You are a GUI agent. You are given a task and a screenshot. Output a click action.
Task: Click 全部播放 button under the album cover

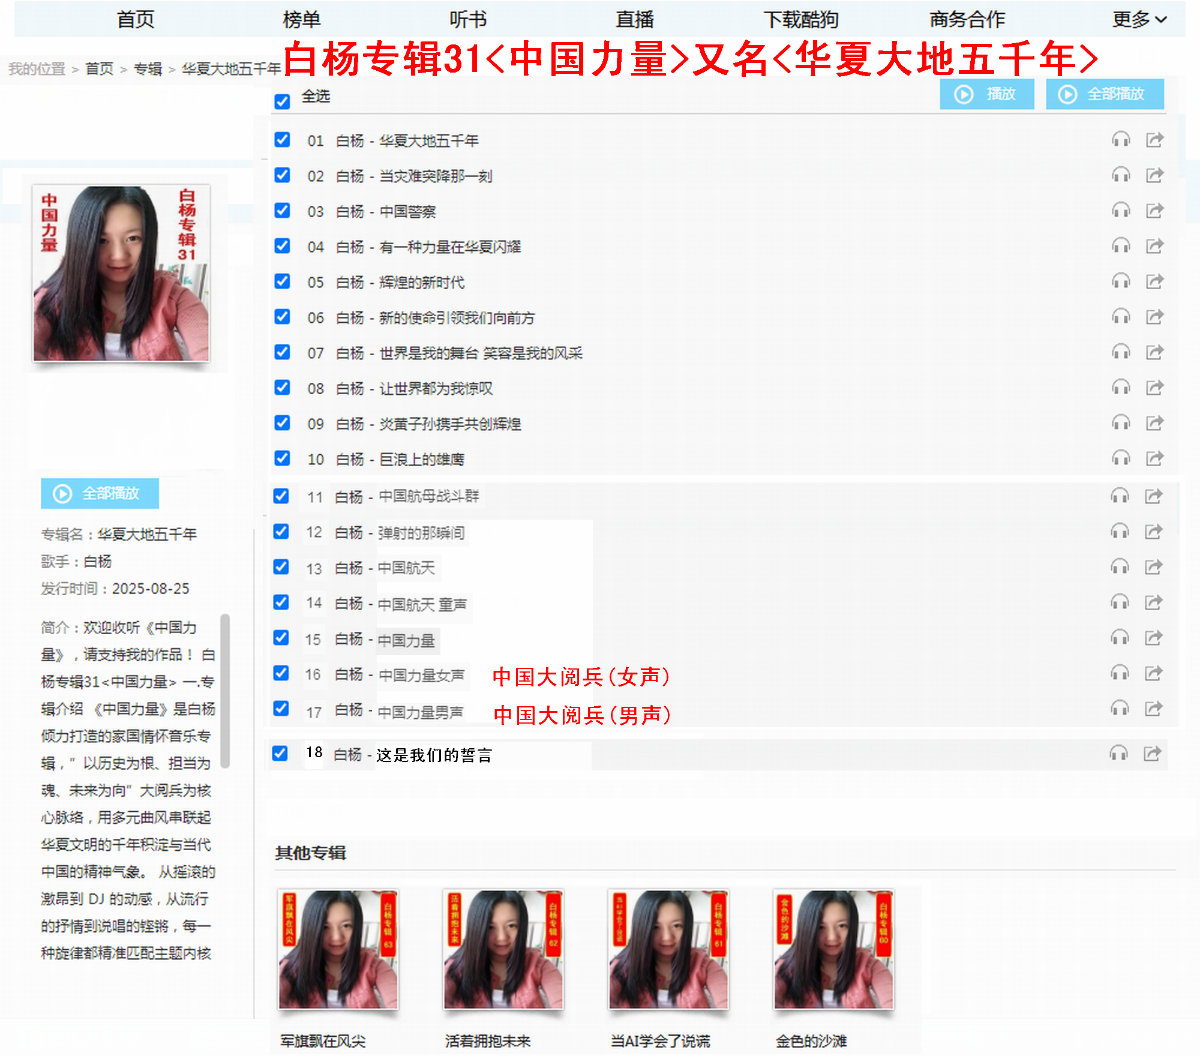[100, 493]
